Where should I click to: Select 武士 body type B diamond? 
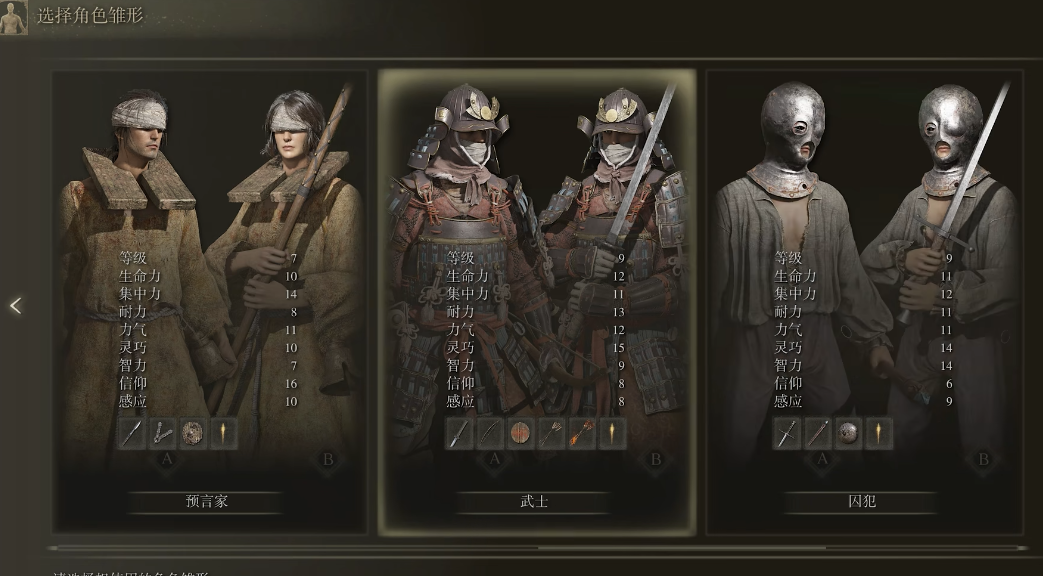655,460
